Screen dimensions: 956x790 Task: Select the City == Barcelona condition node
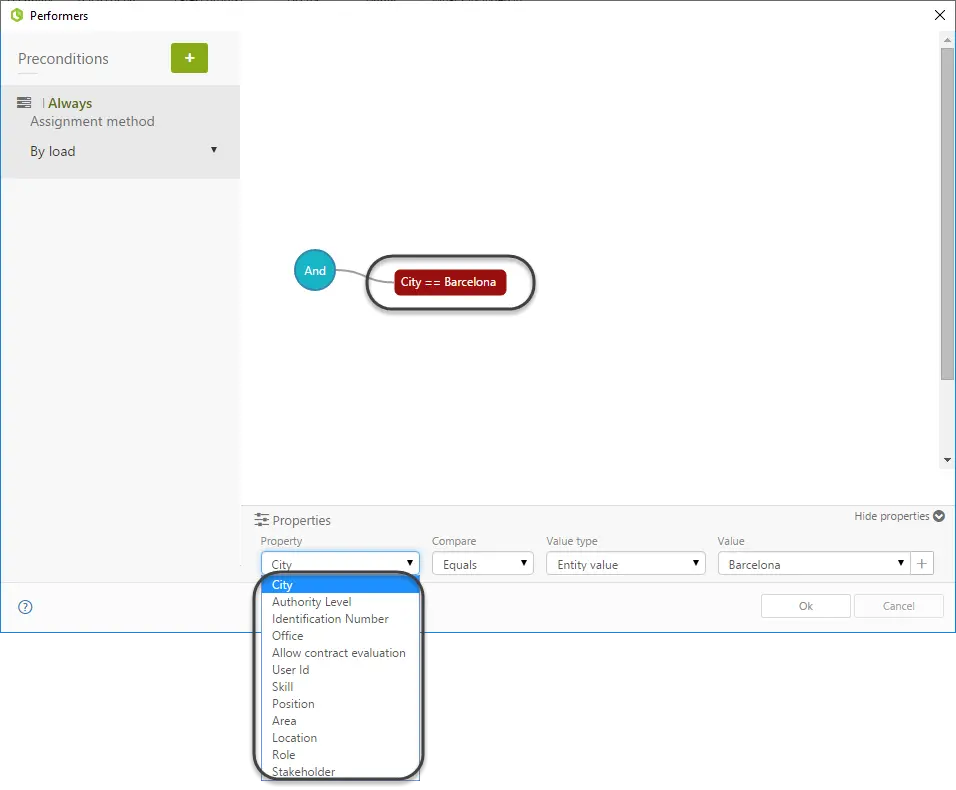[x=450, y=282]
